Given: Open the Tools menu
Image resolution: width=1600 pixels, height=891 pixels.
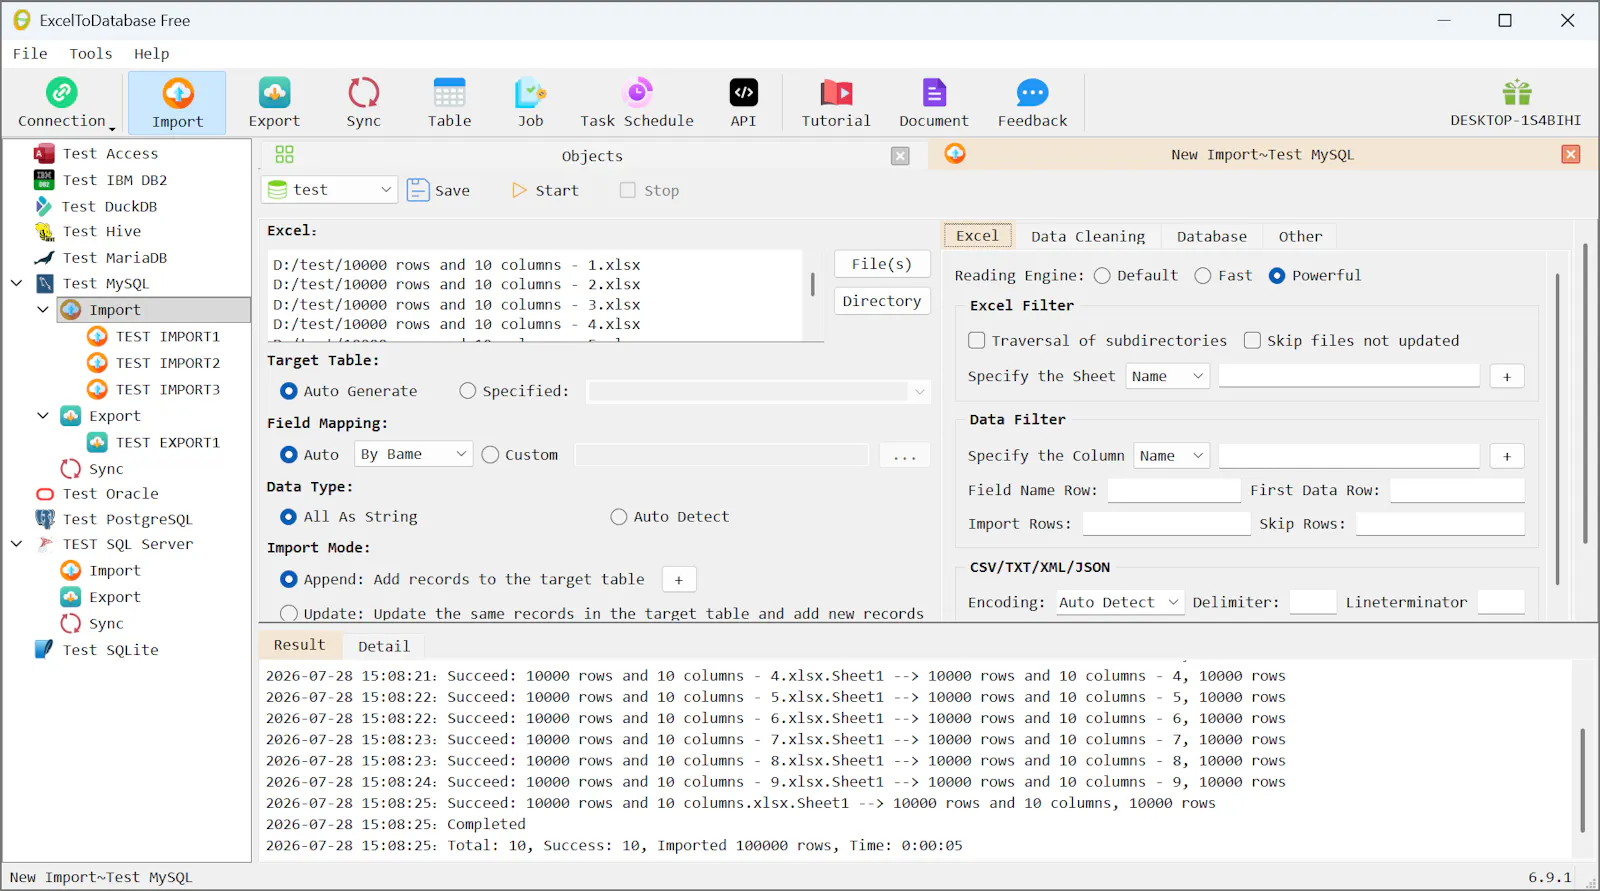Looking at the screenshot, I should click(x=91, y=54).
